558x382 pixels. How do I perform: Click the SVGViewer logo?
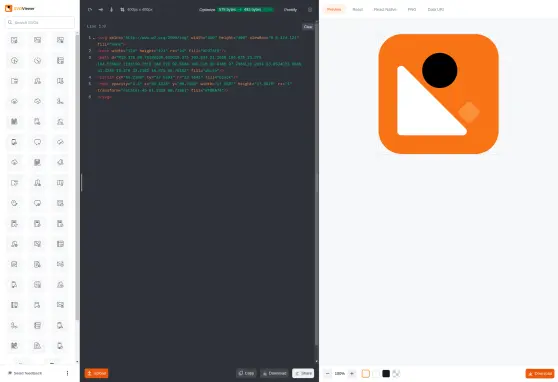tap(20, 8)
